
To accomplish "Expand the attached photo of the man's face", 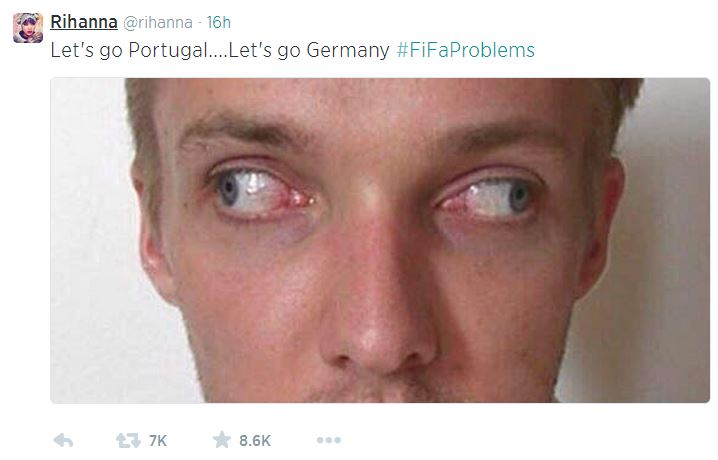I will pos(380,240).
